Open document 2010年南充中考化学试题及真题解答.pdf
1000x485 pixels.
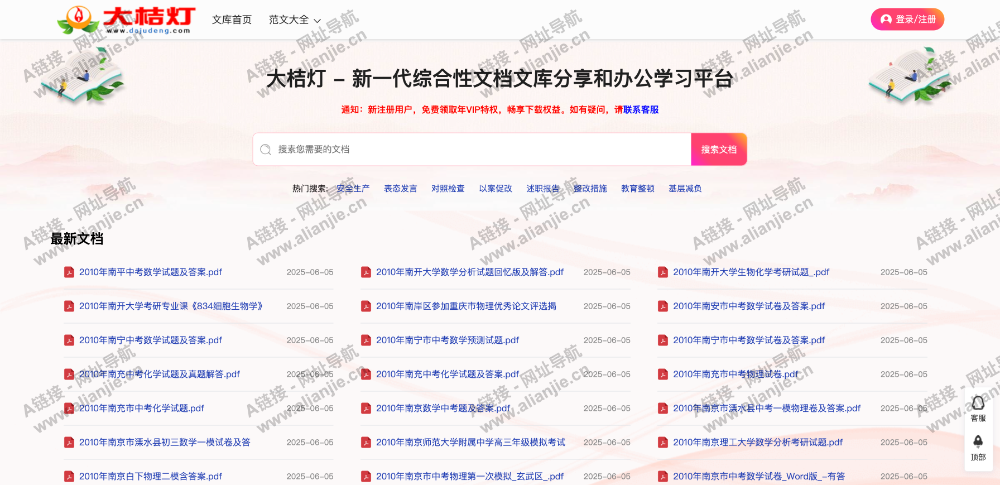click(x=159, y=374)
